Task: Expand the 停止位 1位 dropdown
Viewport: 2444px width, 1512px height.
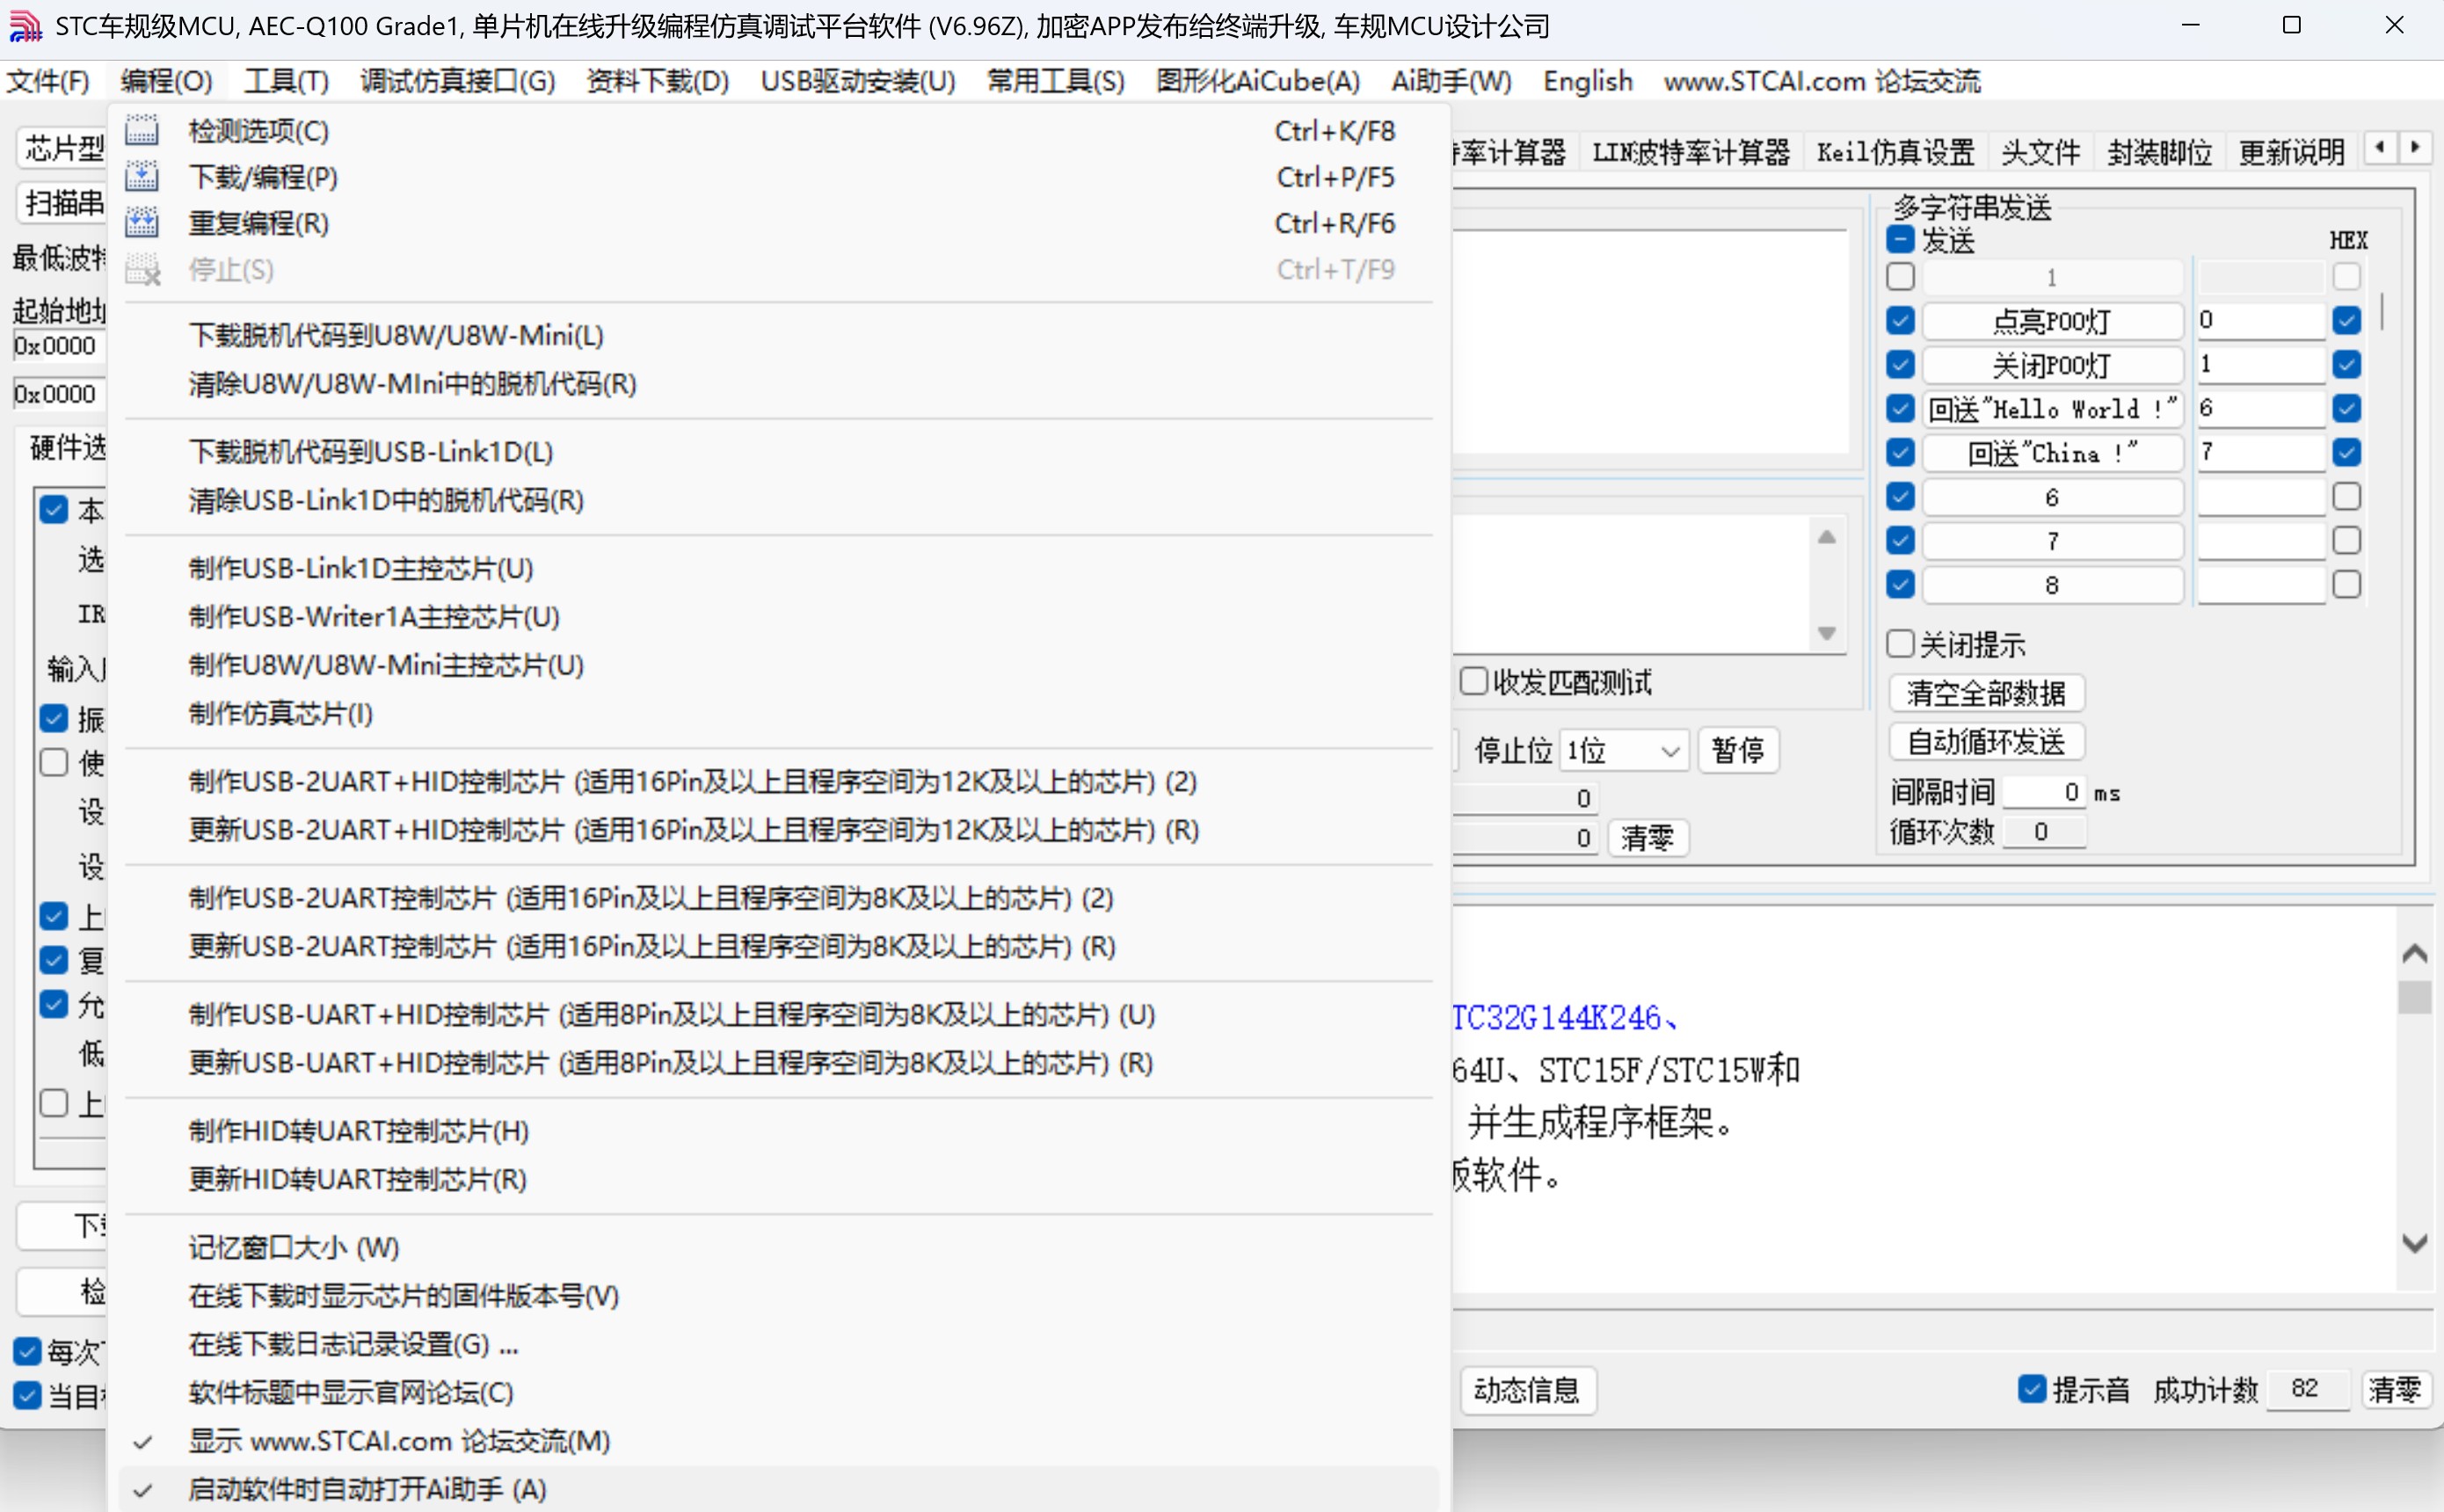Action: click(1624, 750)
